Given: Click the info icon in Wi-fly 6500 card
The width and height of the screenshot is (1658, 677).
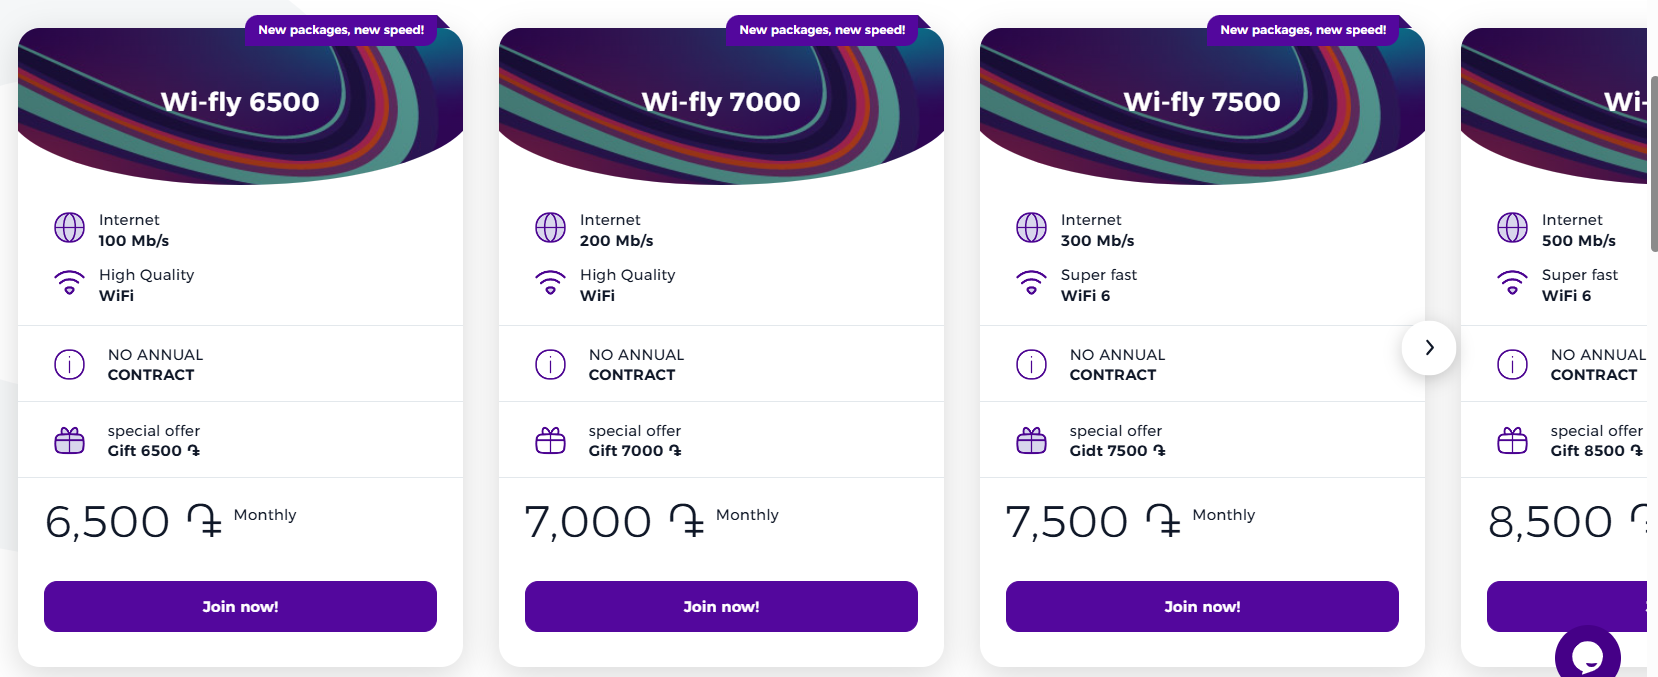Looking at the screenshot, I should [x=69, y=364].
